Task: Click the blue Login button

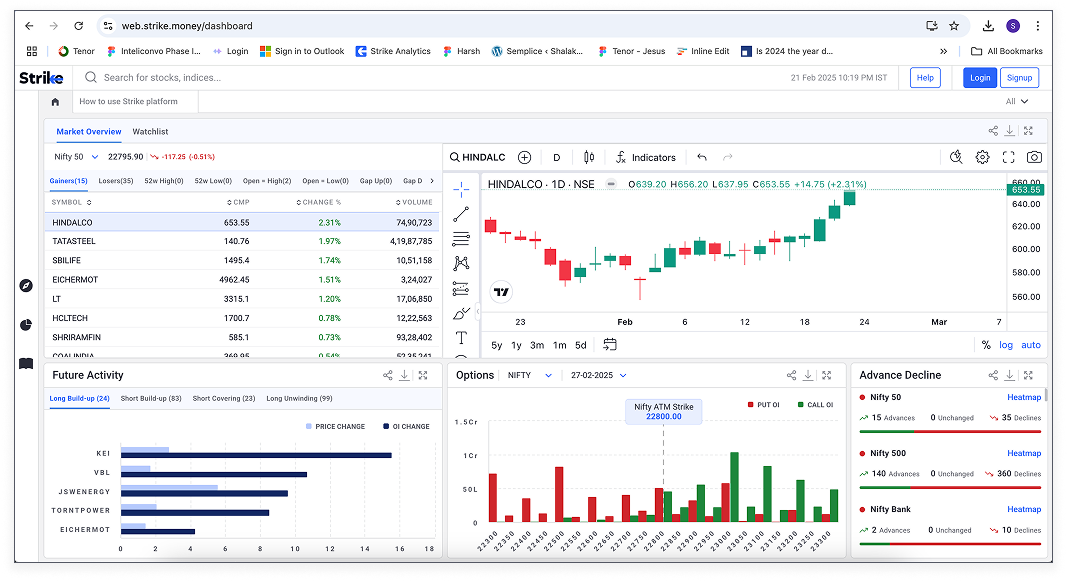Action: [x=979, y=77]
